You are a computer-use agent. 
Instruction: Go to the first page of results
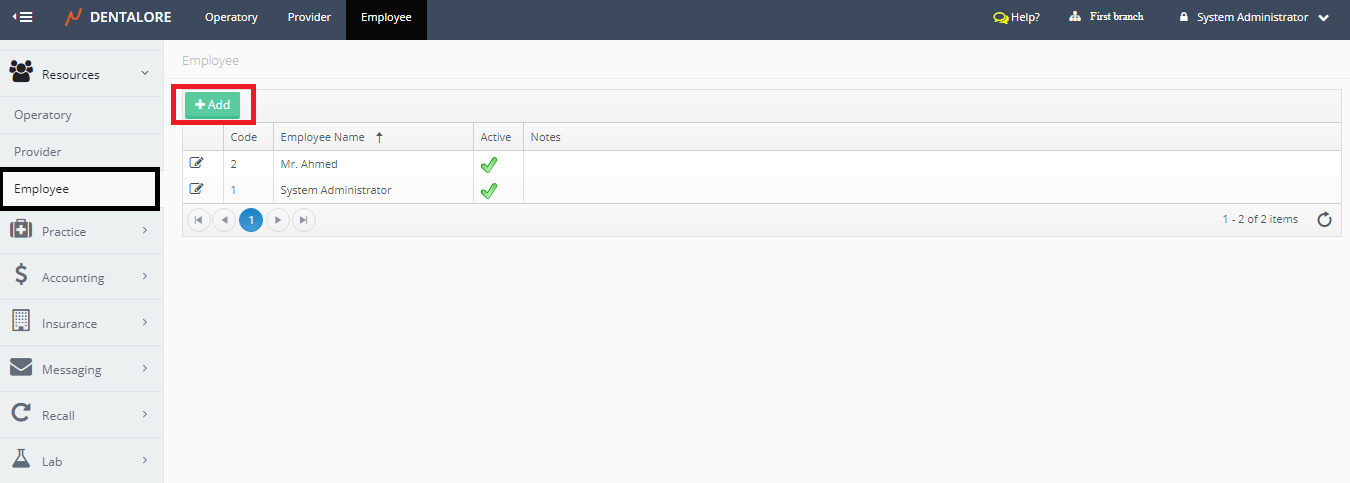[x=199, y=220]
